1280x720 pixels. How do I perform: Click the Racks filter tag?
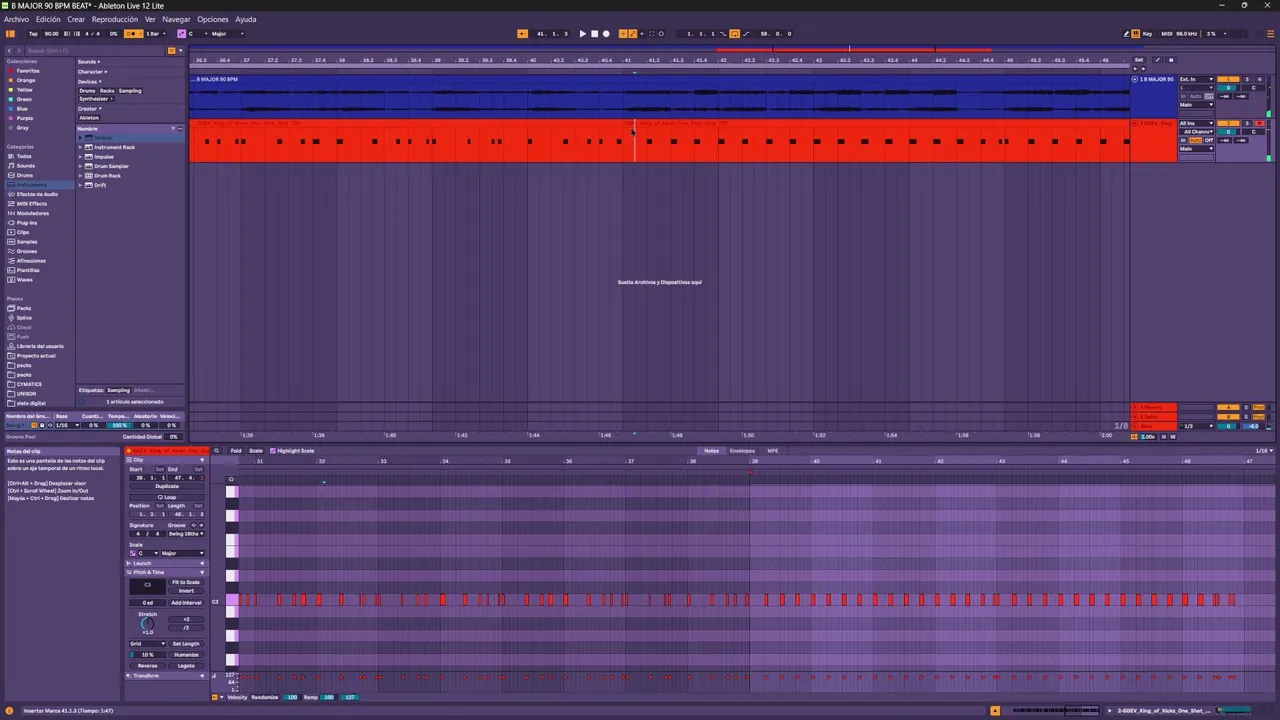107,91
